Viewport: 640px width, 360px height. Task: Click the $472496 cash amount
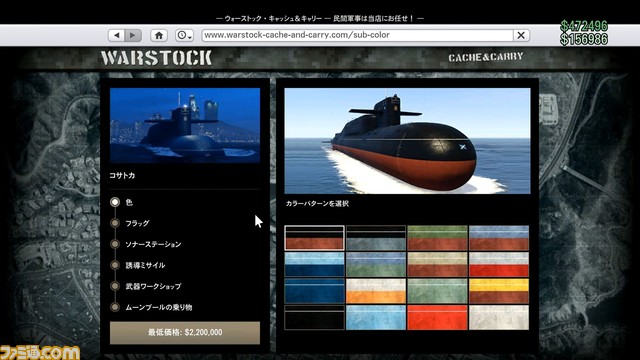[x=584, y=26]
